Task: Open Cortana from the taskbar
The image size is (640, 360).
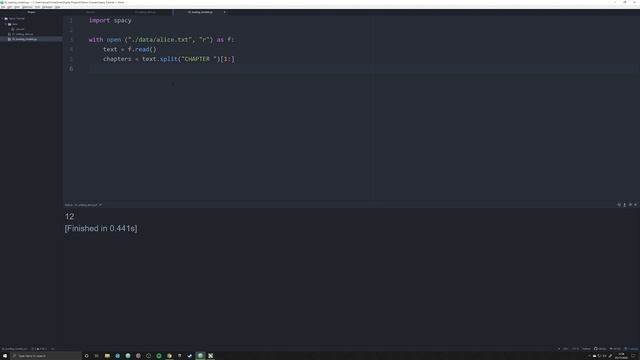Action: coord(87,356)
